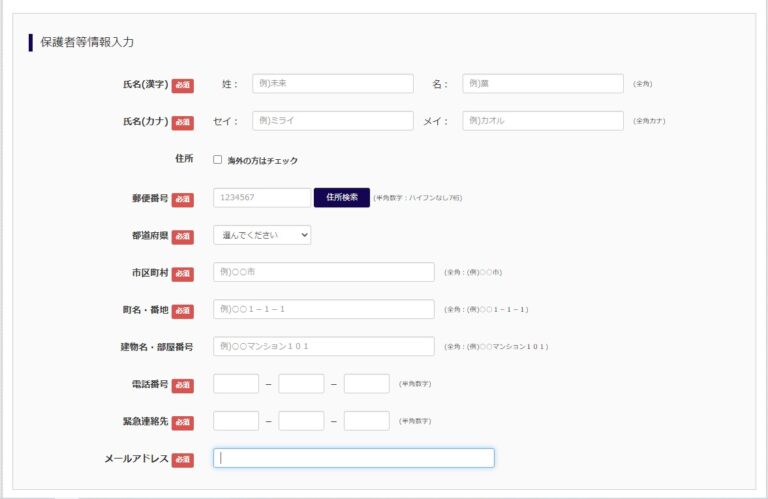Focus the メイ katakana given name field

[x=542, y=121]
